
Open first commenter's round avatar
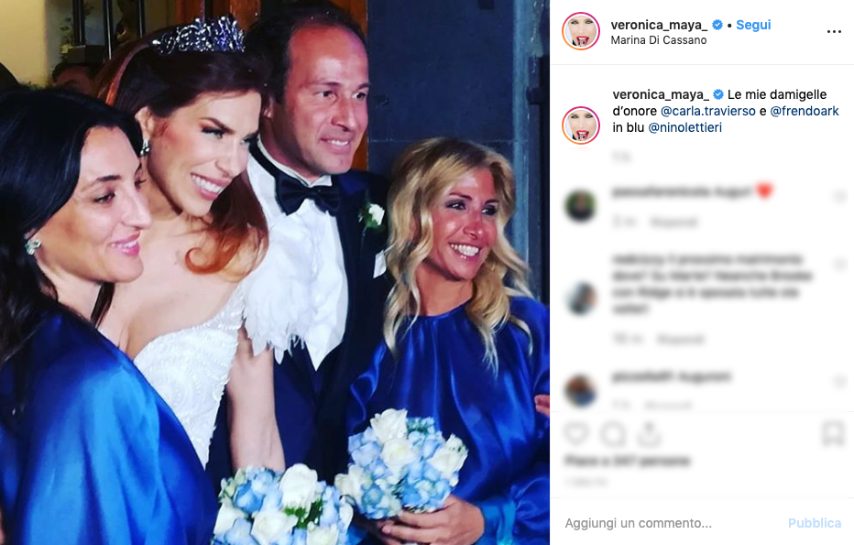click(x=580, y=206)
